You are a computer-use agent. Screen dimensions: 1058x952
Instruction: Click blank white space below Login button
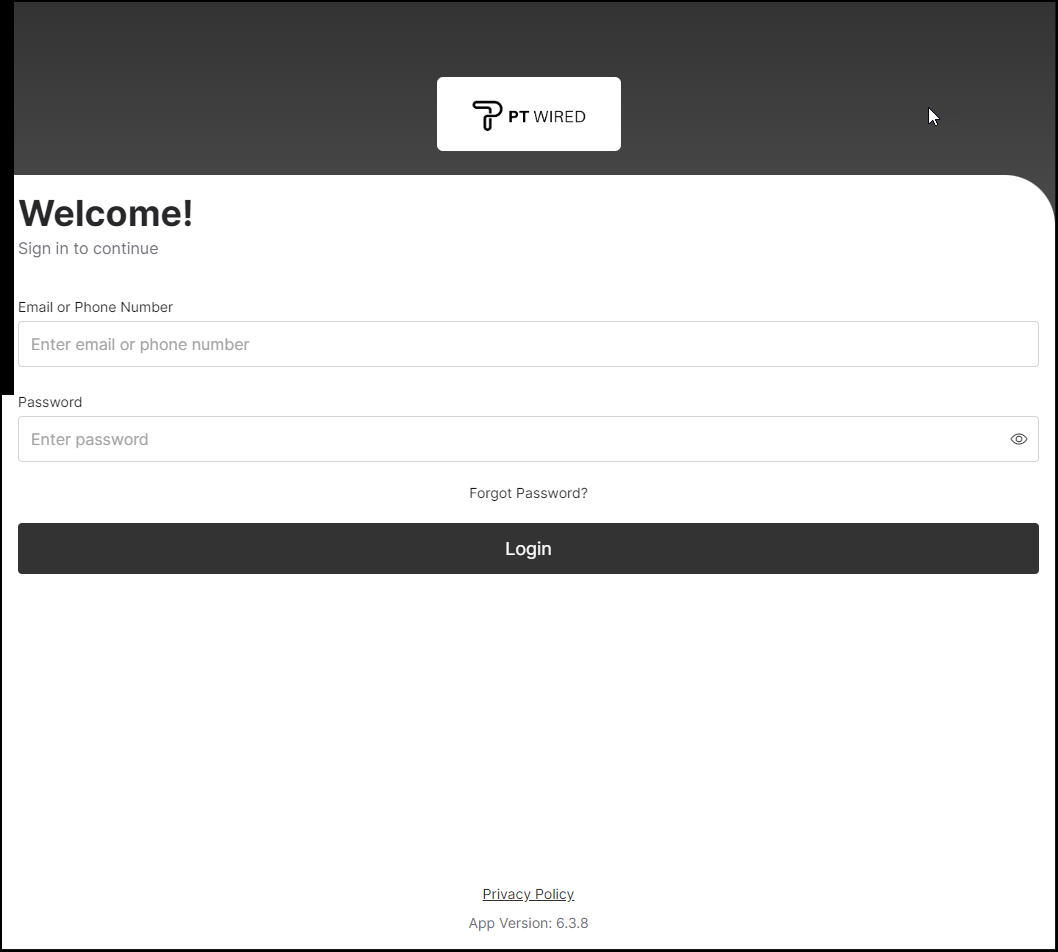pos(528,720)
